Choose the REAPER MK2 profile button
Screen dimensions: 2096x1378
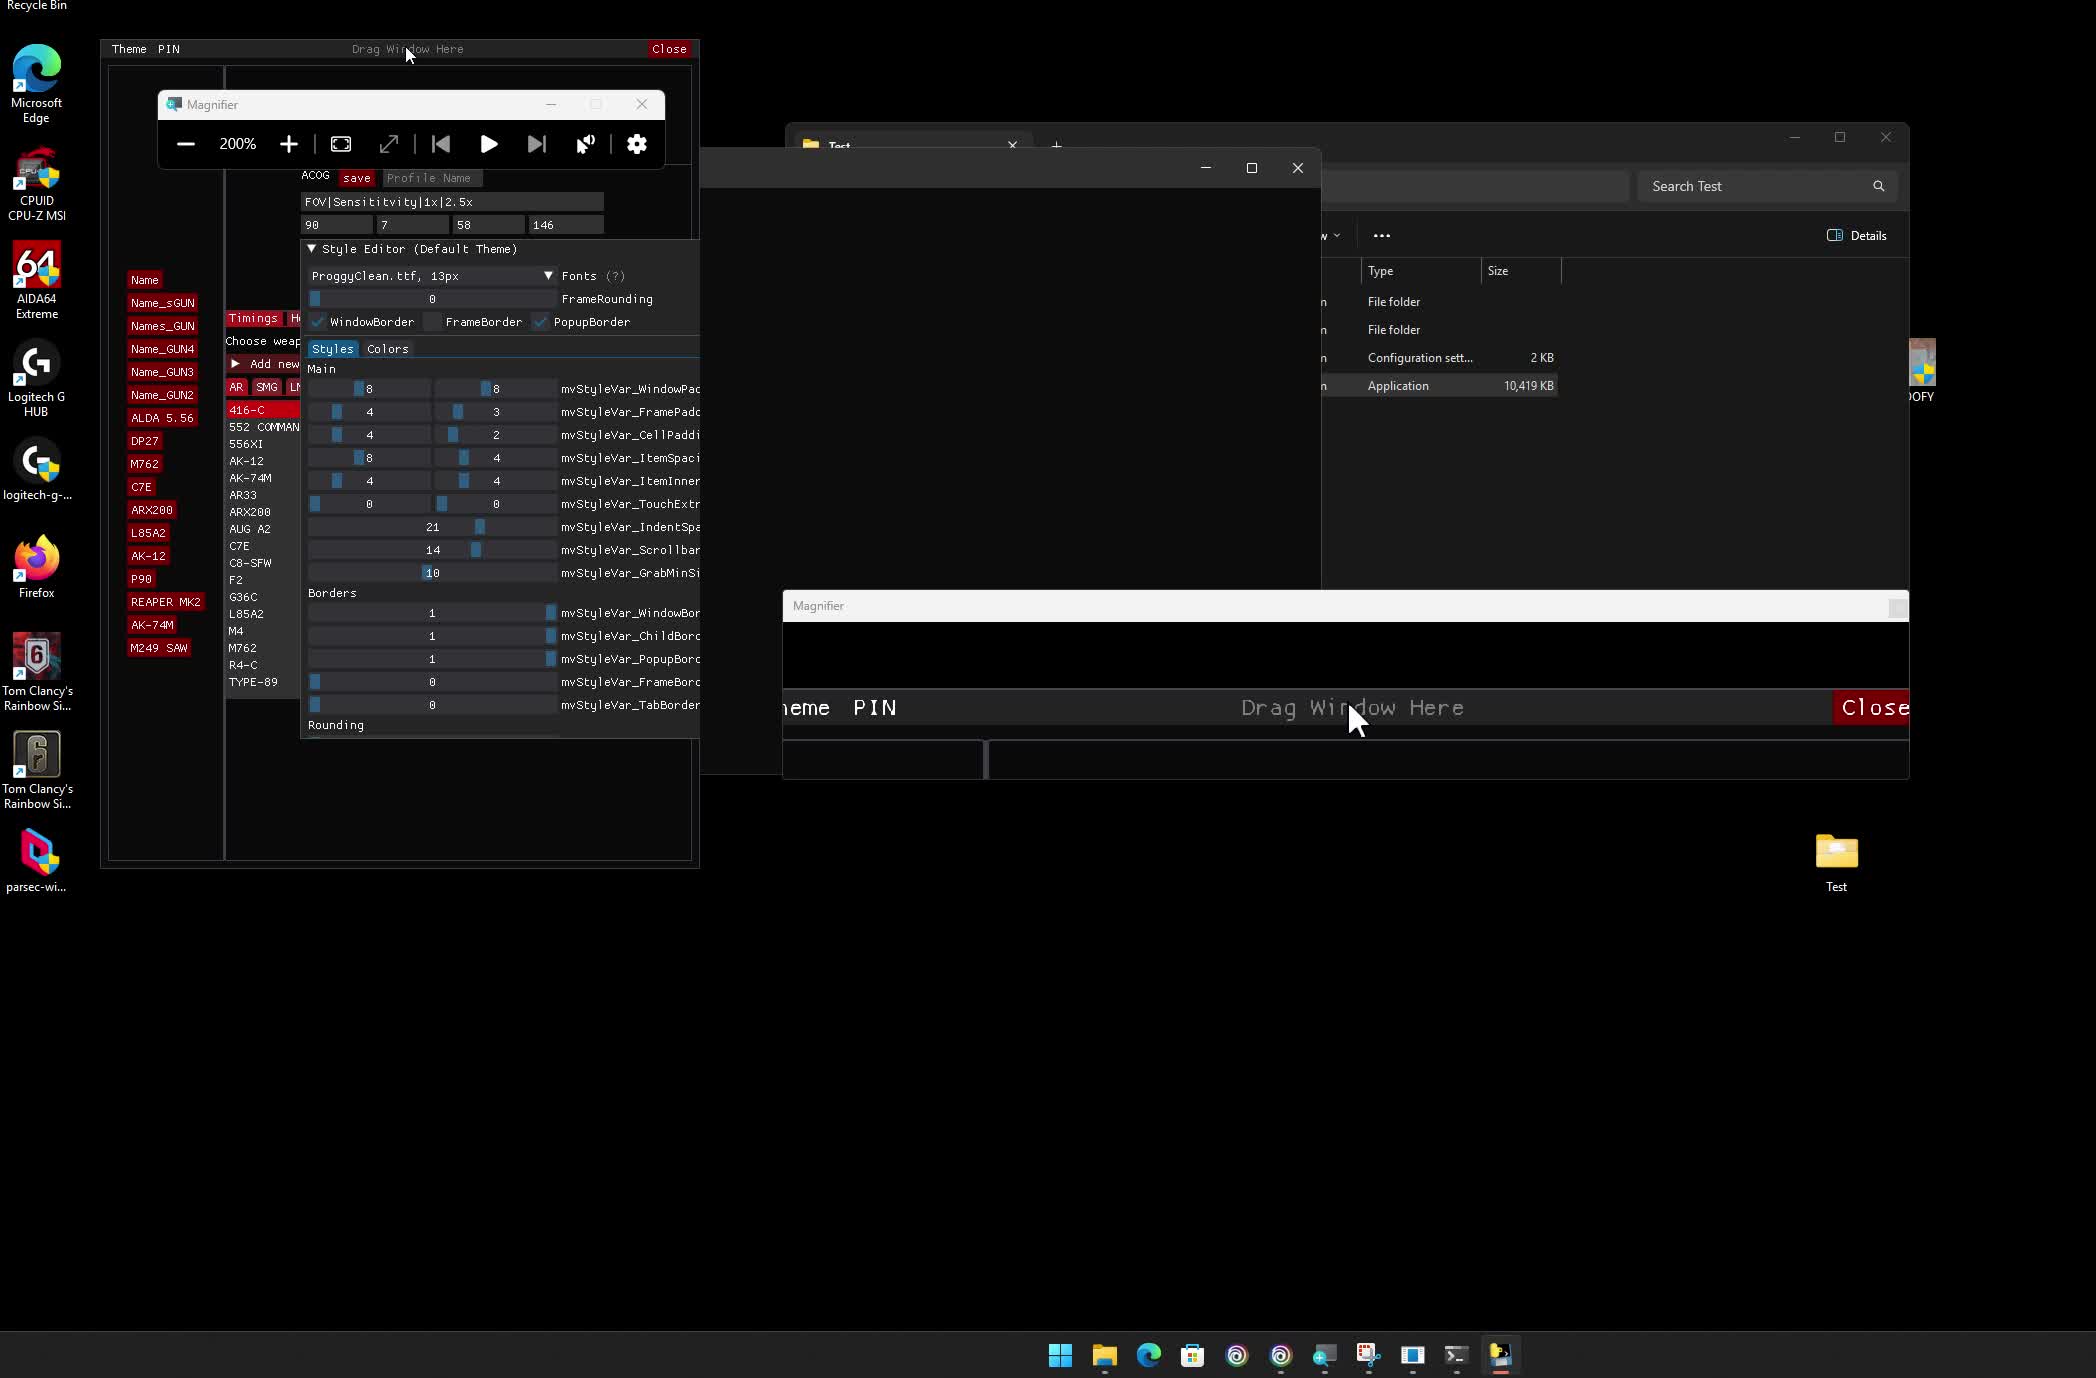tap(166, 602)
